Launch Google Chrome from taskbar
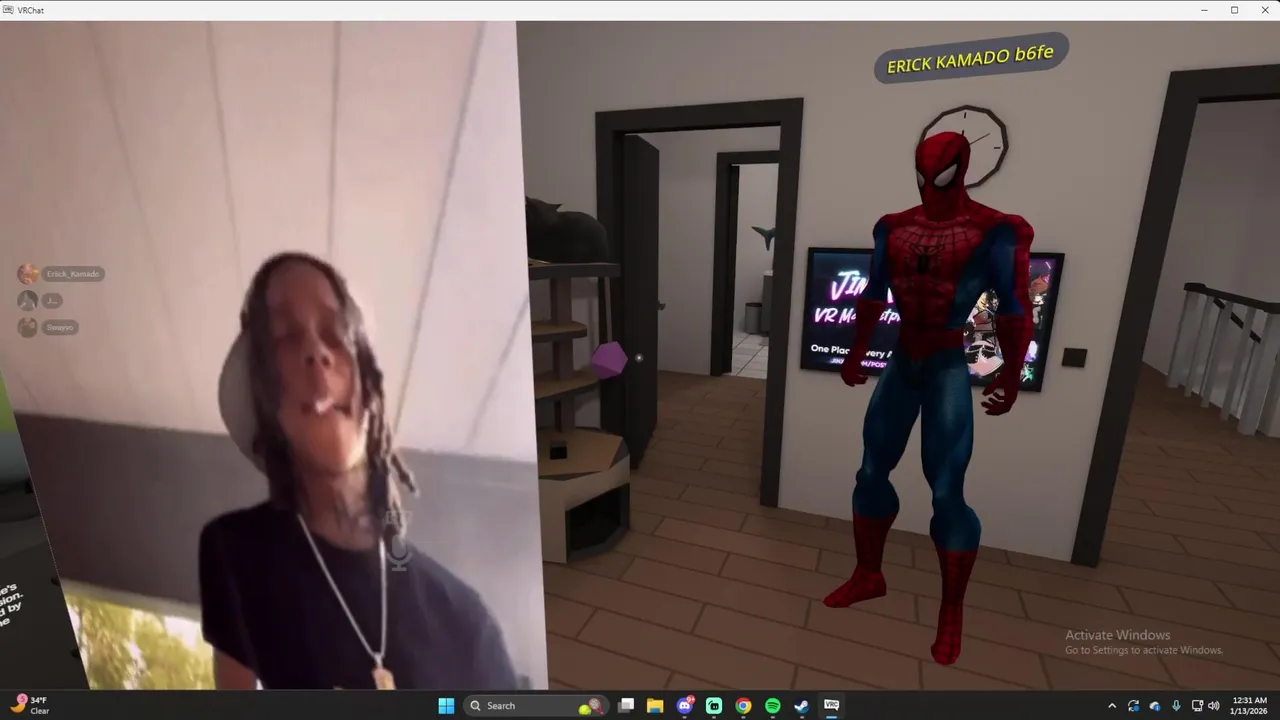Viewport: 1280px width, 720px height. click(x=743, y=705)
